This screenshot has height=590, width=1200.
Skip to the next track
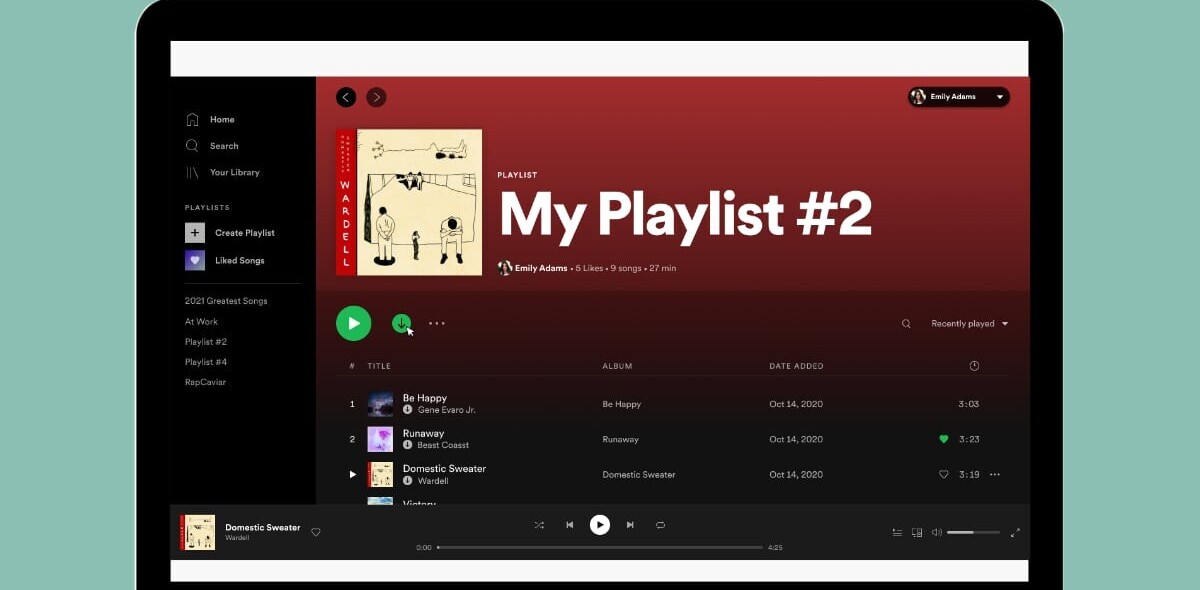[630, 525]
